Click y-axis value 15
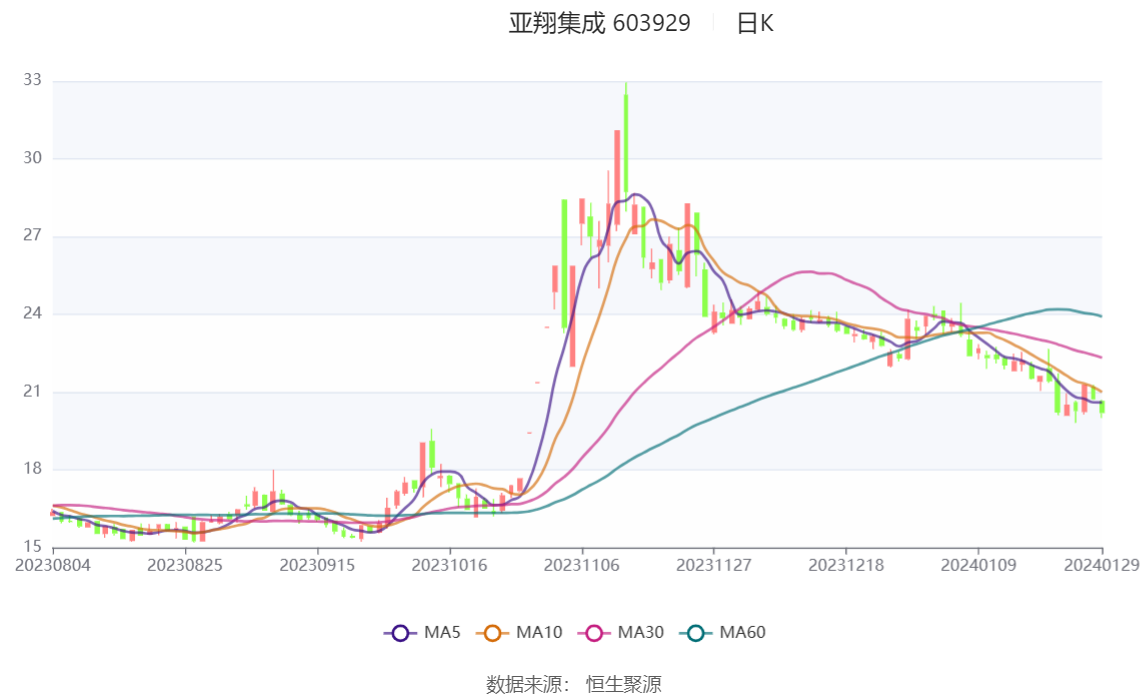The image size is (1148, 699). (x=32, y=546)
